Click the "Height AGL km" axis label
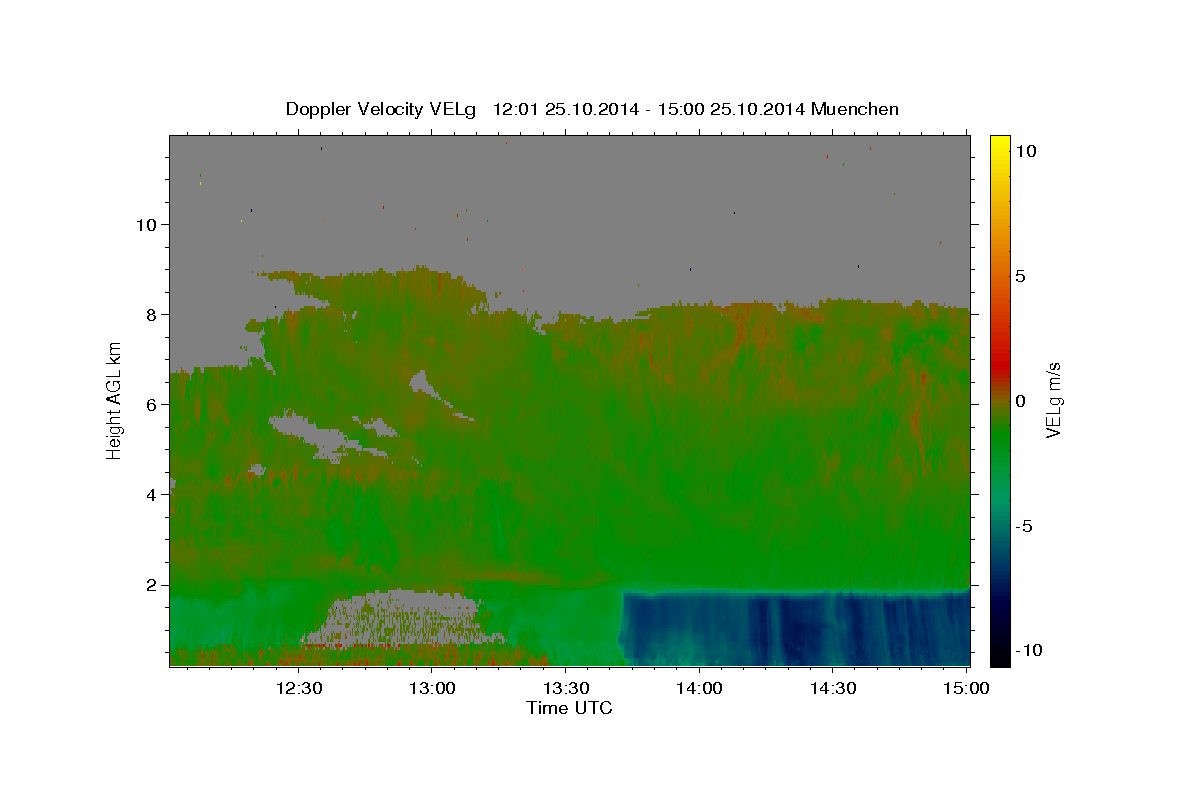Image resolution: width=1200 pixels, height=800 pixels. [x=115, y=400]
